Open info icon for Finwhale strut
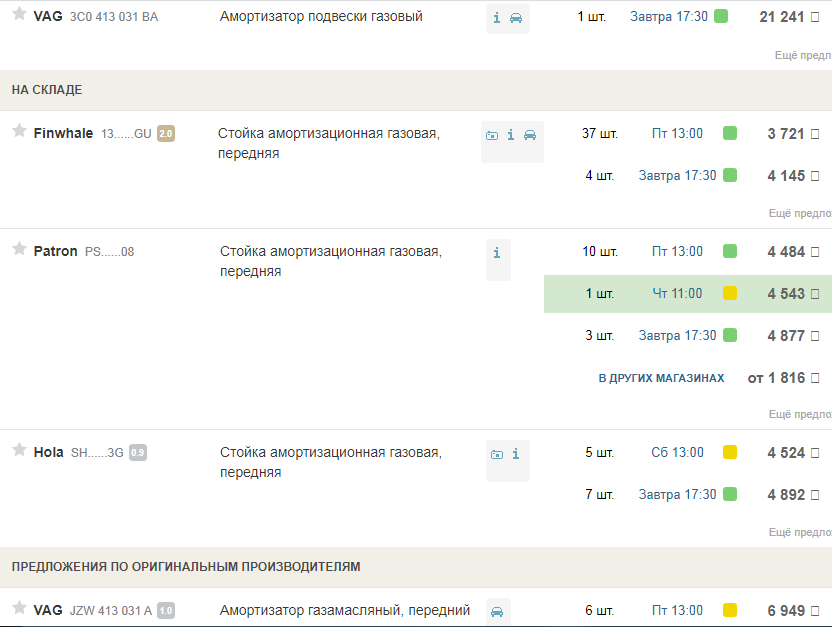832x627 pixels. [x=510, y=135]
